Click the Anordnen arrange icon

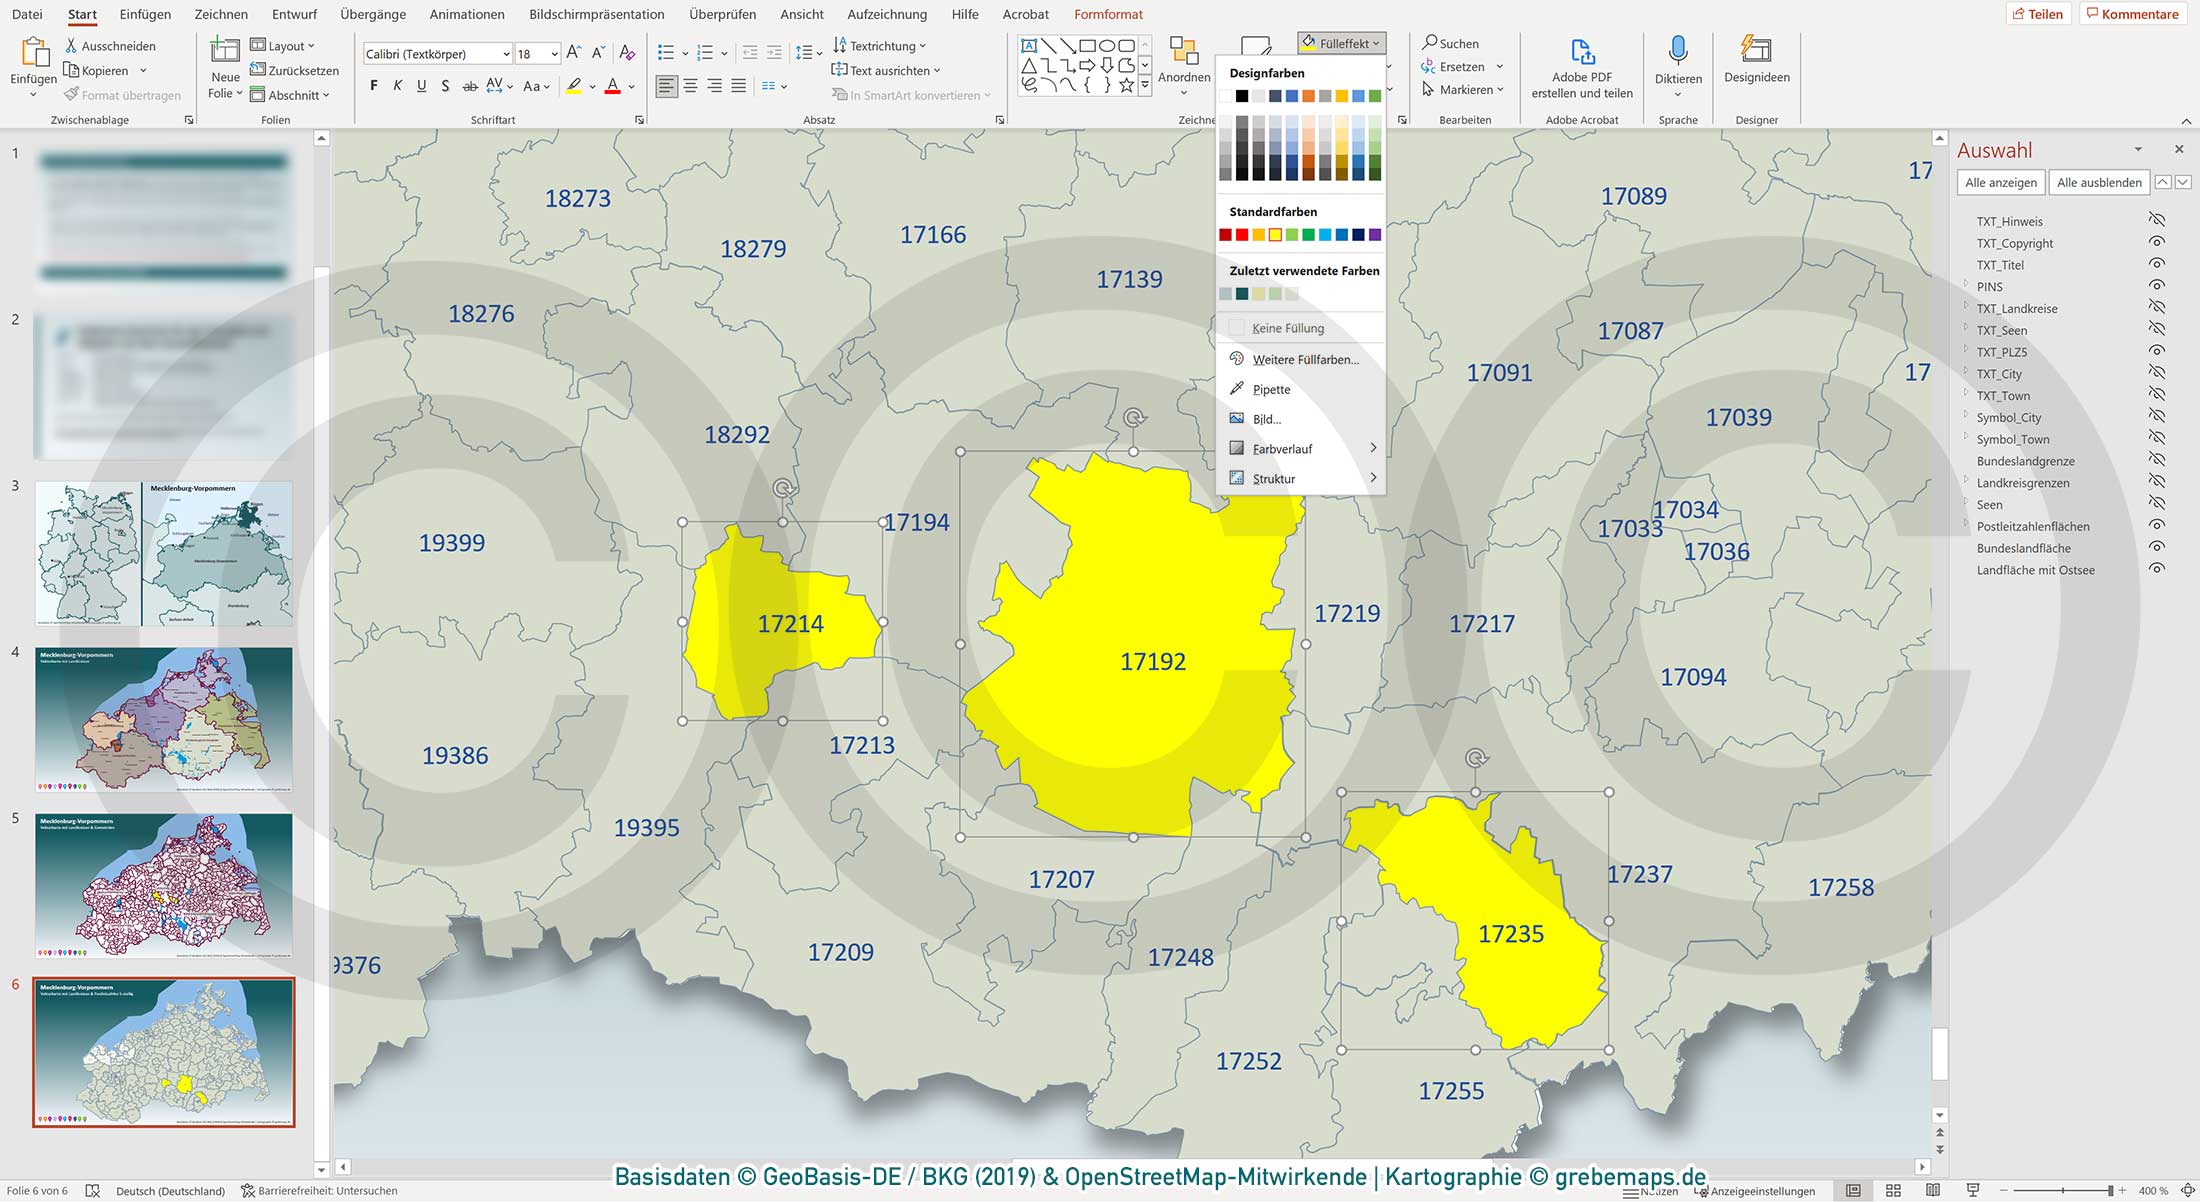(1184, 52)
